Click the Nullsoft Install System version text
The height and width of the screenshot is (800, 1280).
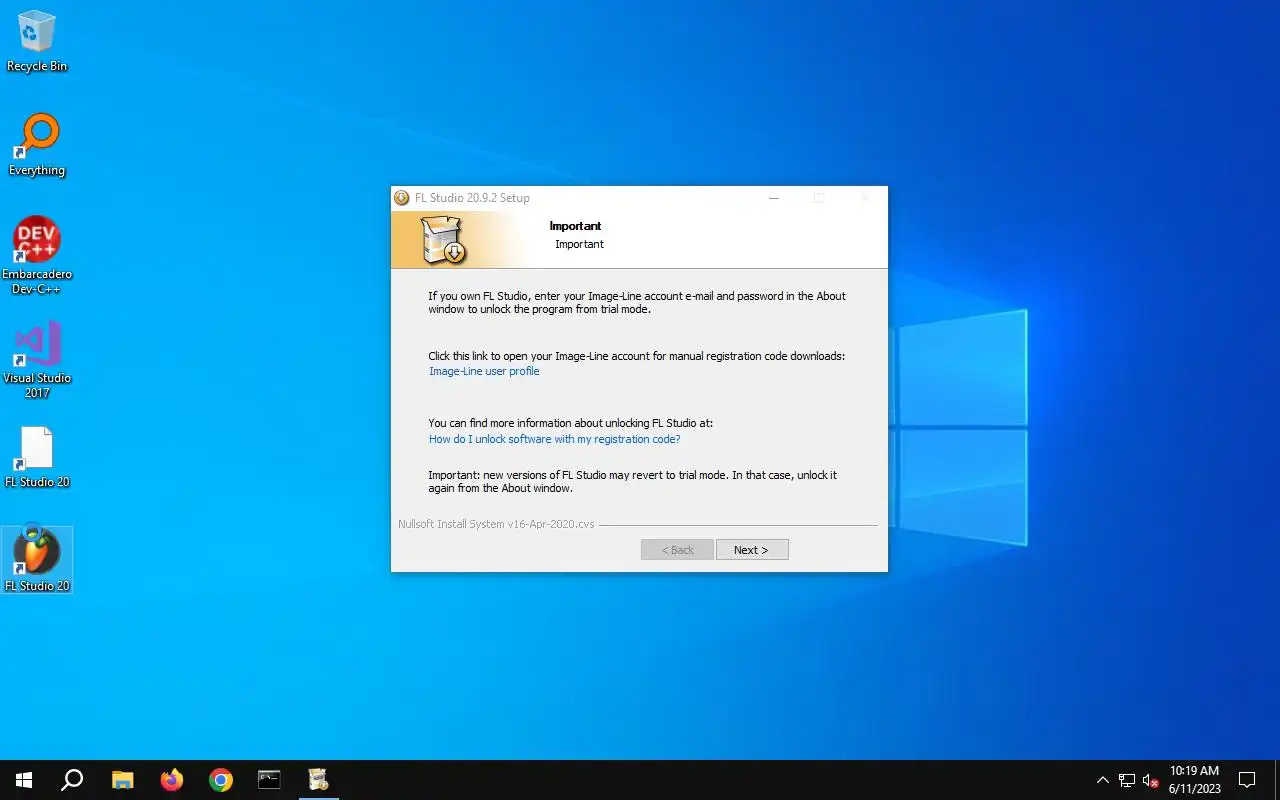pos(496,524)
